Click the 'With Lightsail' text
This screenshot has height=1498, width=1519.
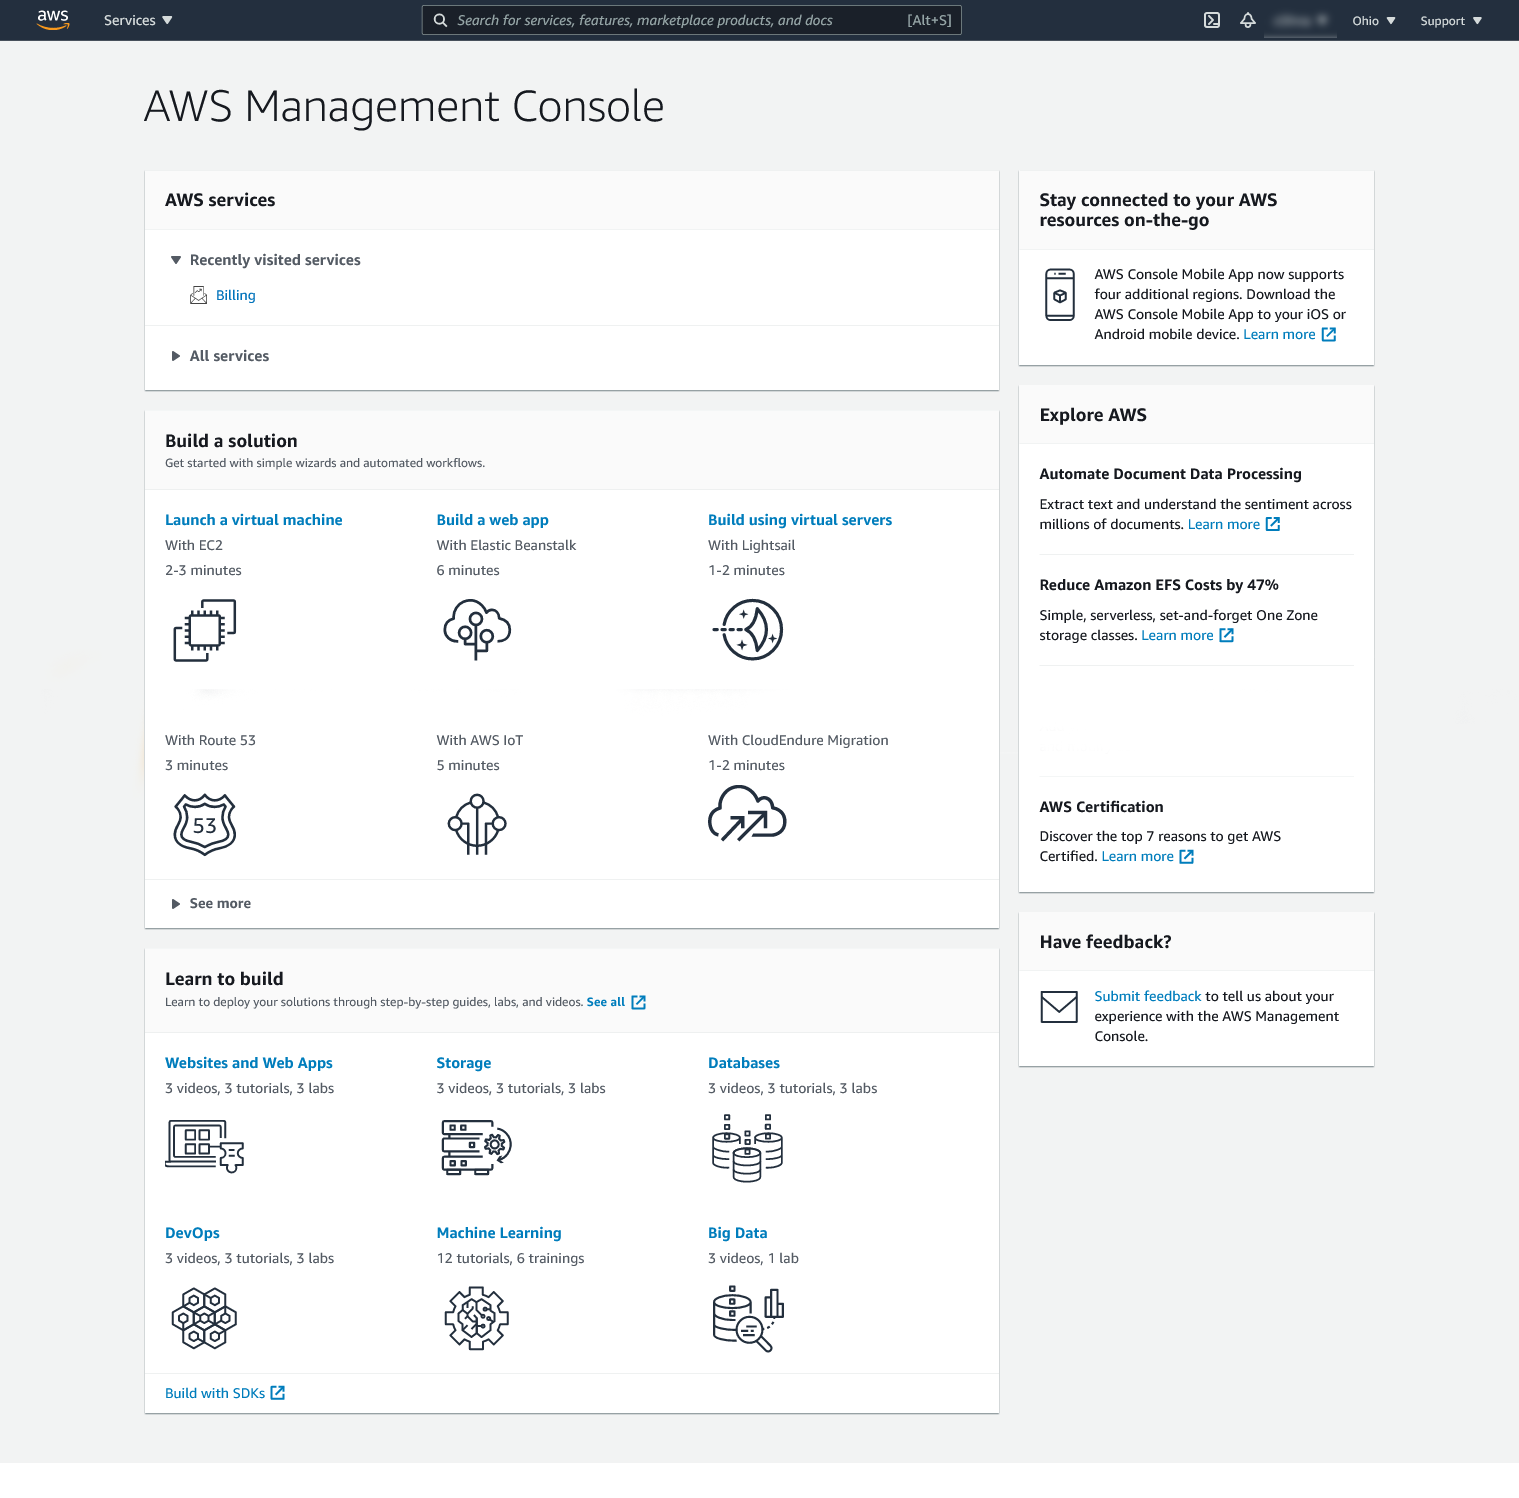(752, 545)
